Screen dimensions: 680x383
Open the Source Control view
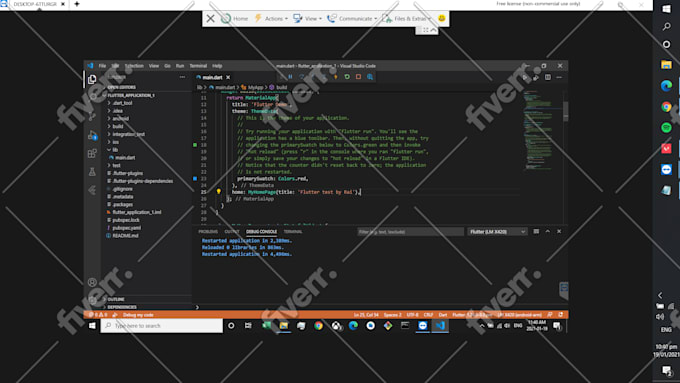pos(92,116)
